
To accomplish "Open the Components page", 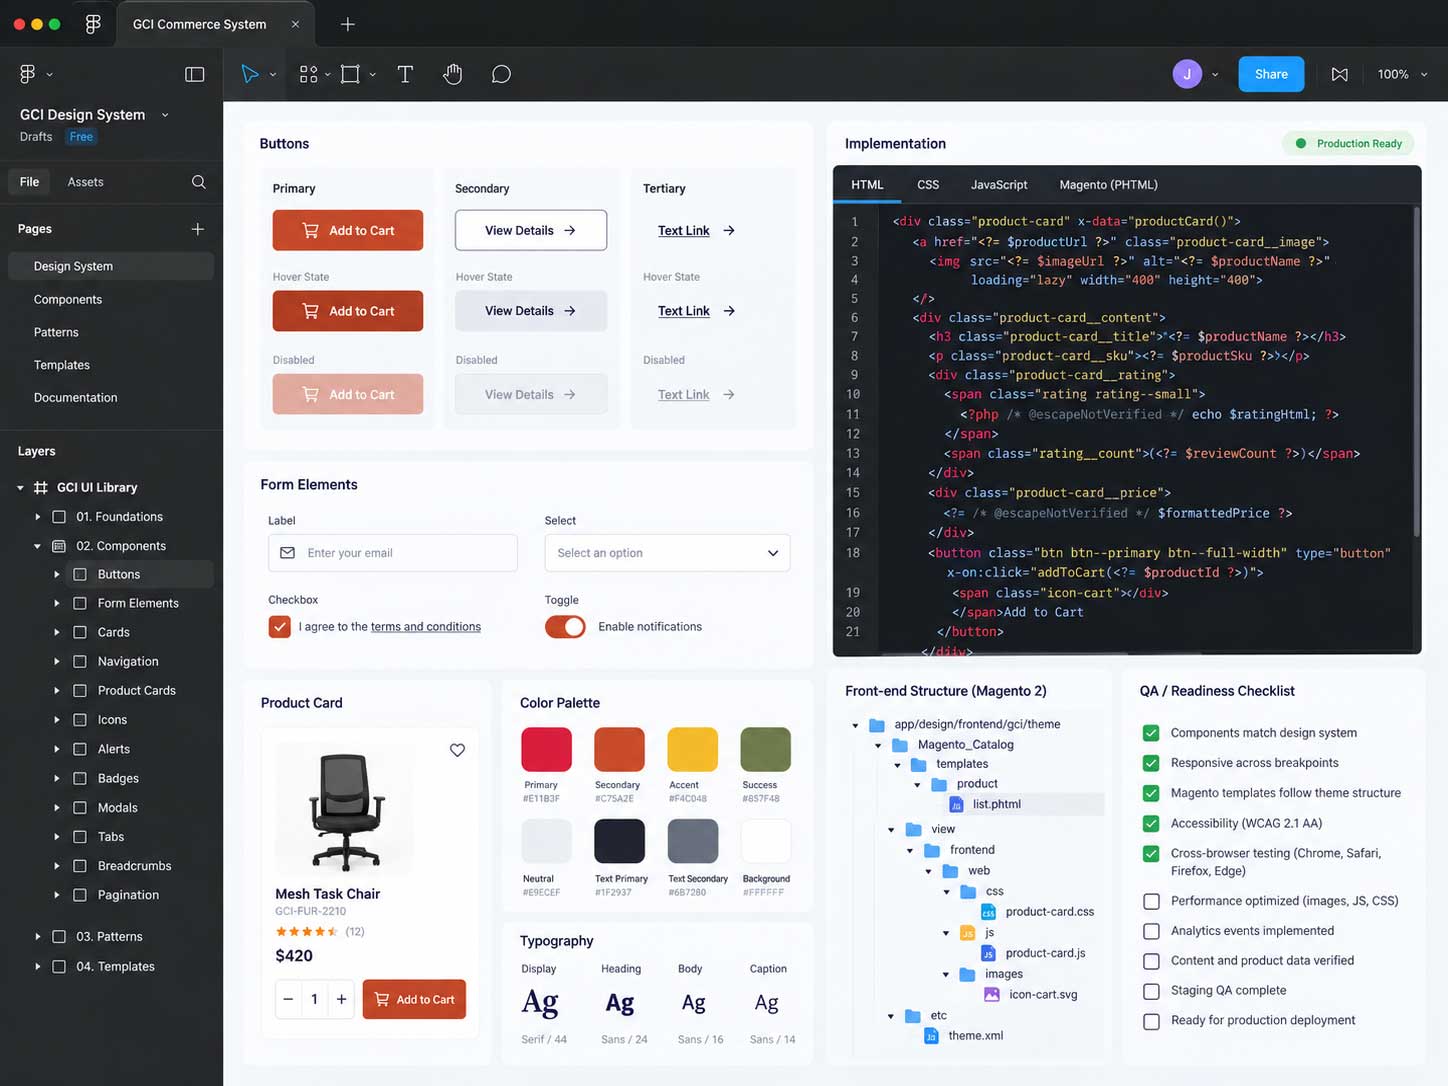I will (68, 300).
